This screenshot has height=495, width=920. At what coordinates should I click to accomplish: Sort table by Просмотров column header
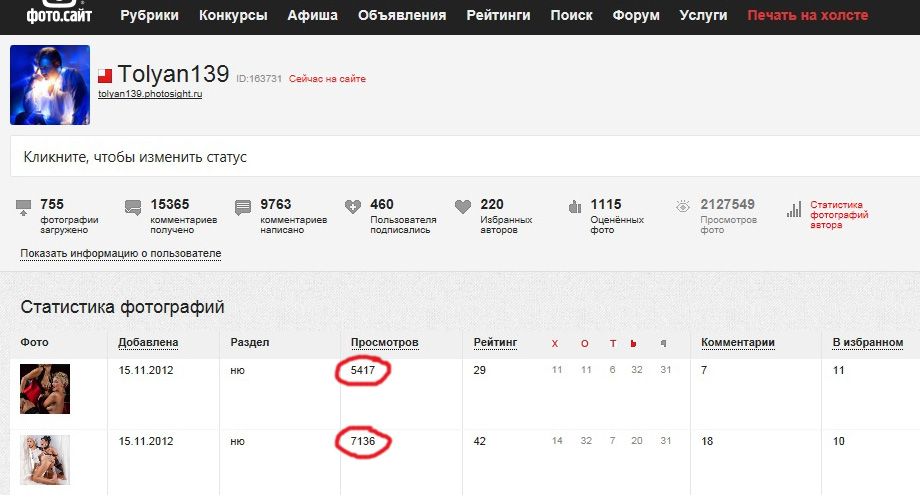pos(384,343)
